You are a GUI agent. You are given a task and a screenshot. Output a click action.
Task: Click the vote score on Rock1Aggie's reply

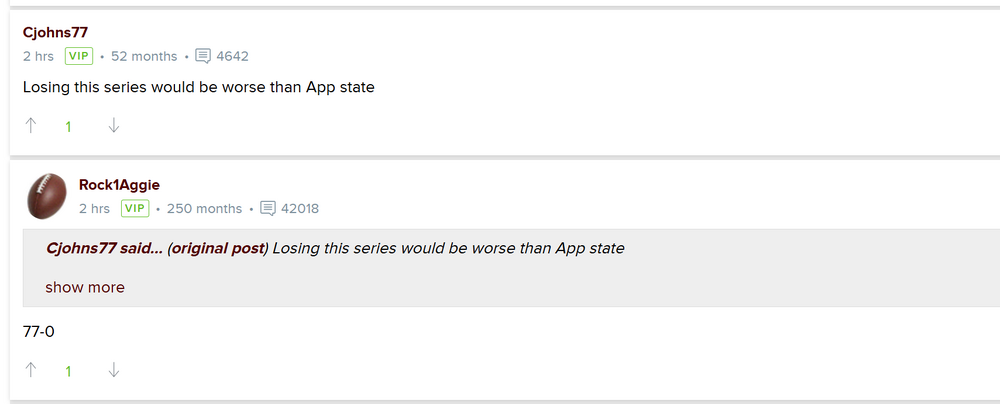pyautogui.click(x=68, y=371)
